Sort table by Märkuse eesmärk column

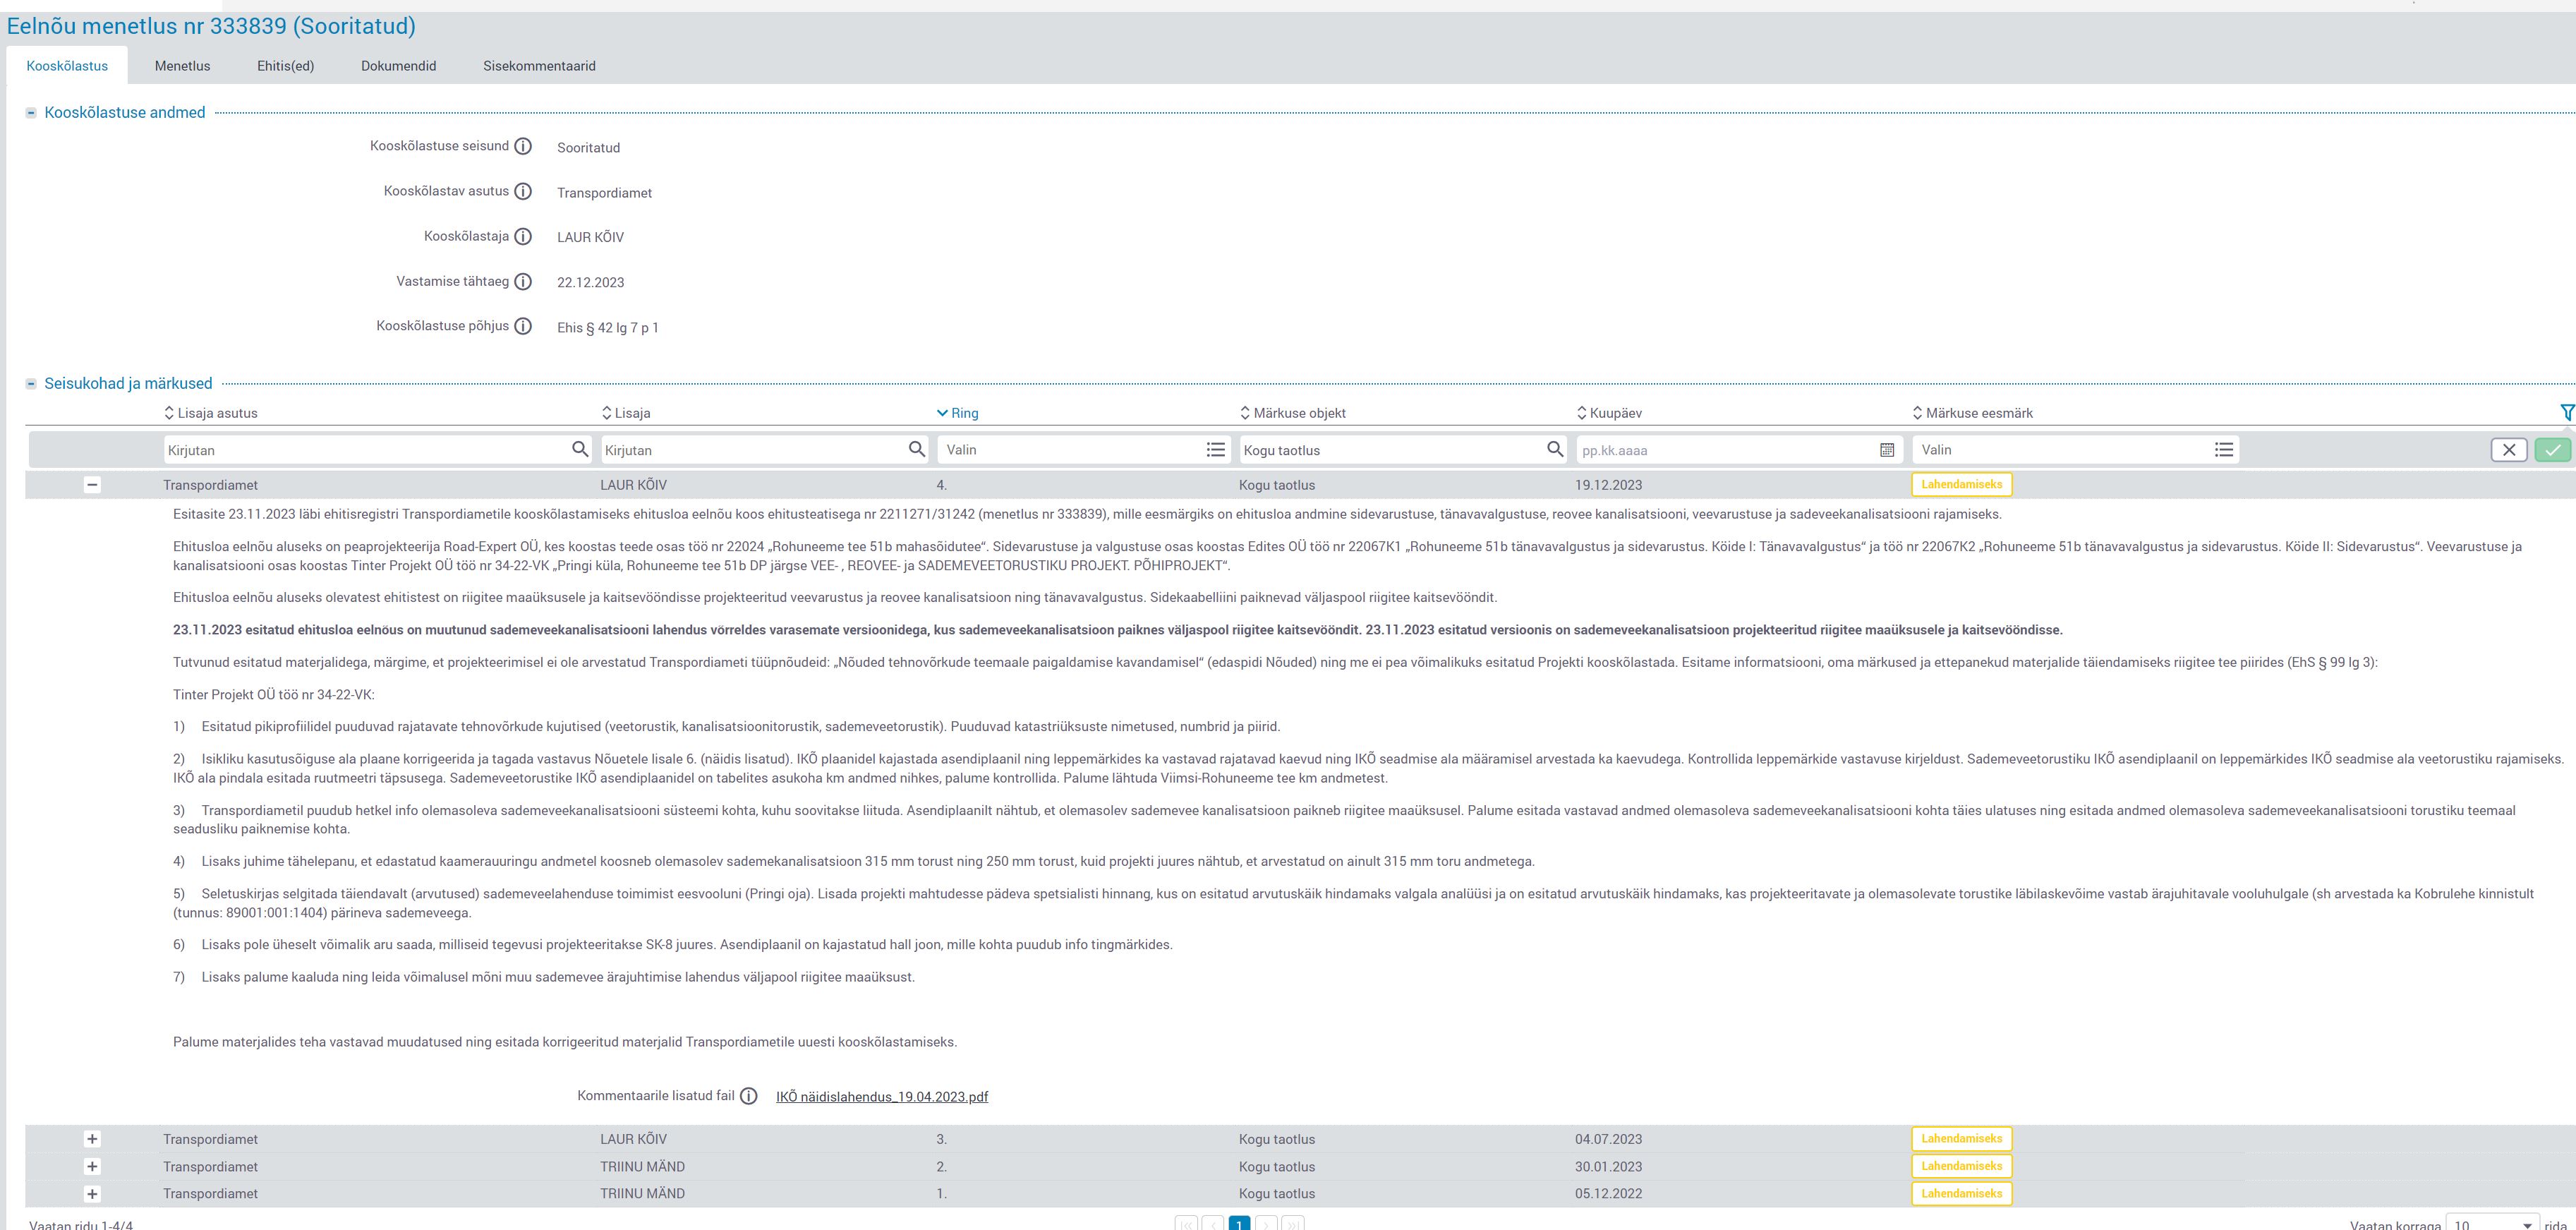pyautogui.click(x=1973, y=413)
